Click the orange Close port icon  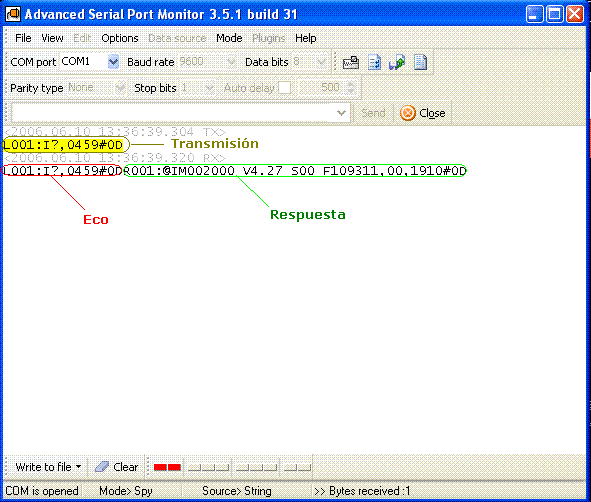407,113
